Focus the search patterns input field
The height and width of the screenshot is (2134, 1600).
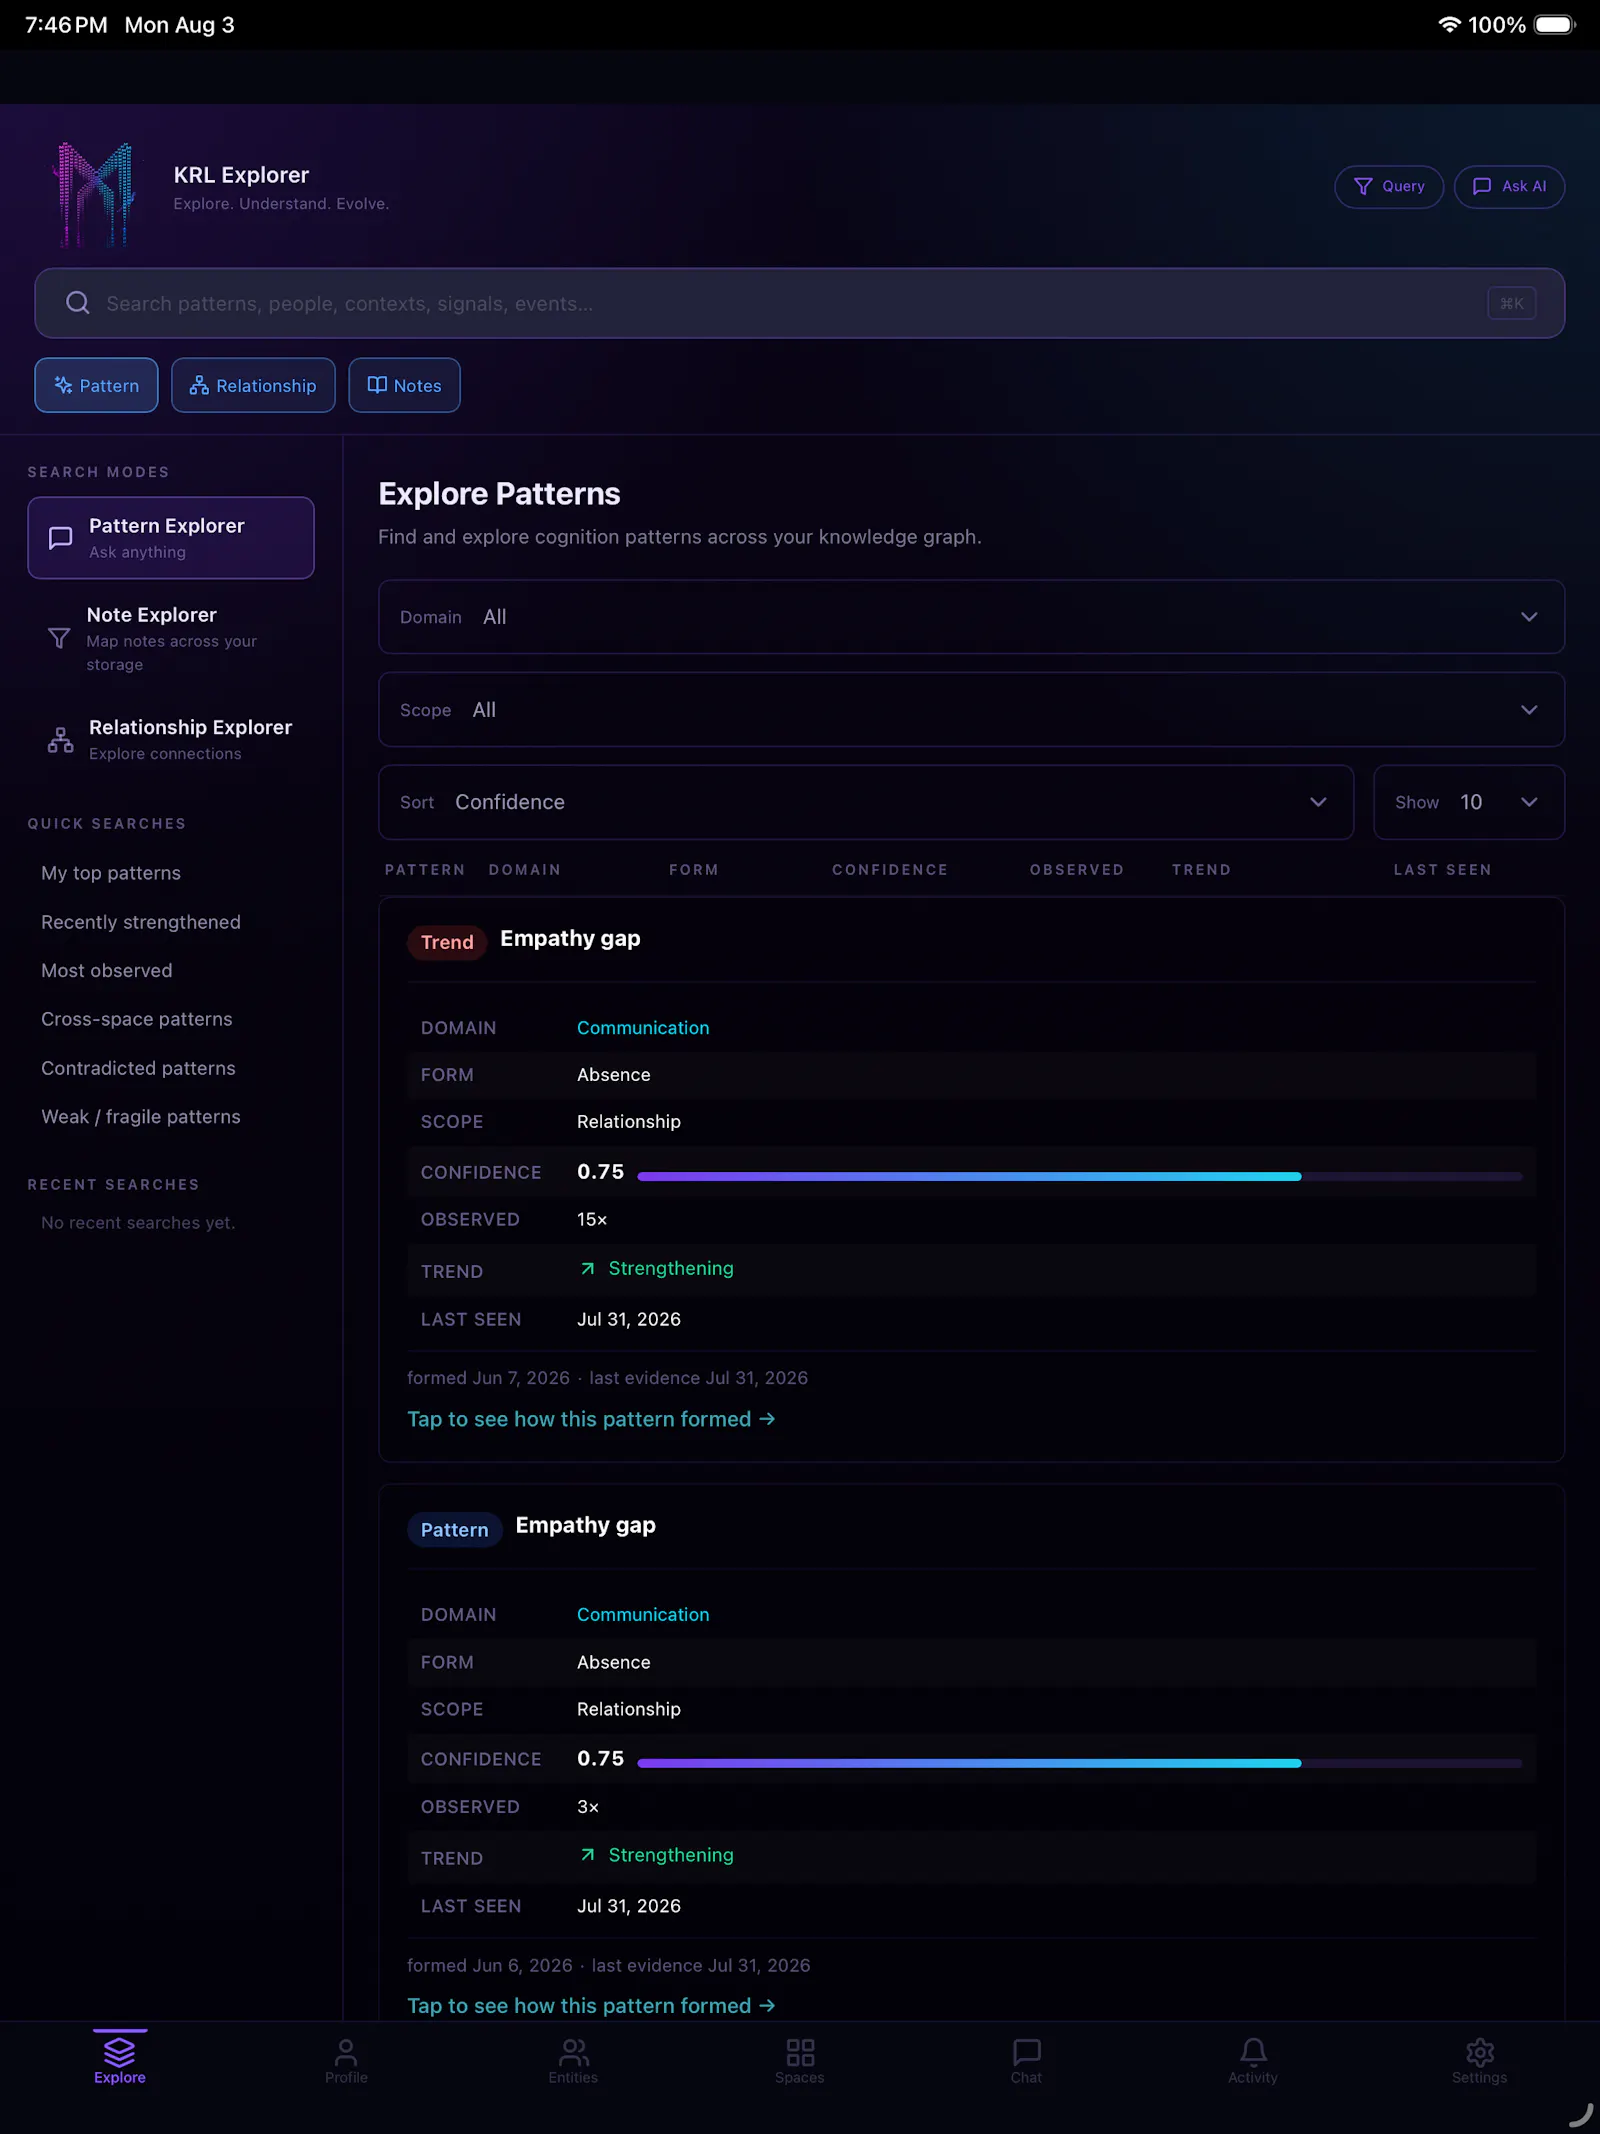pyautogui.click(x=799, y=303)
